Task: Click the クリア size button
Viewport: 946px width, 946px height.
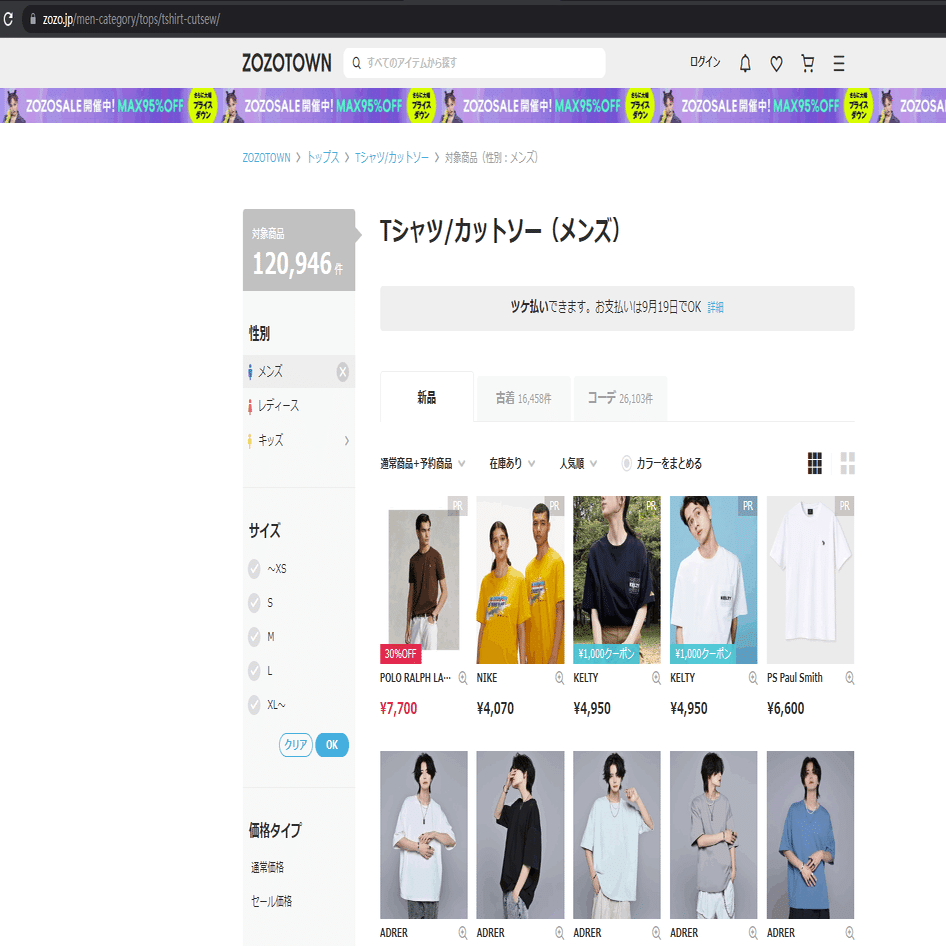Action: coord(296,745)
